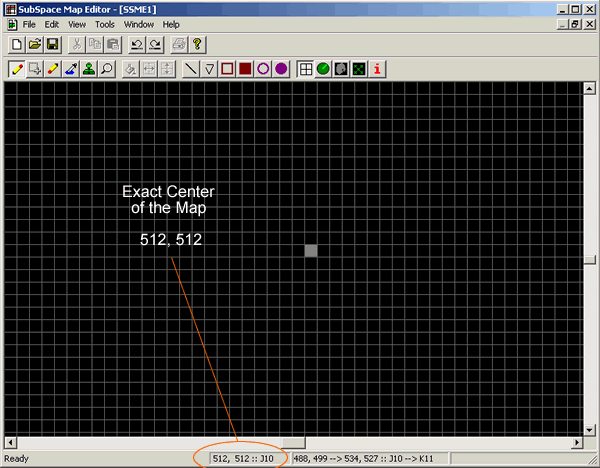Minimize the inner SSME1 document window
The width and height of the screenshot is (600, 468).
(562, 24)
